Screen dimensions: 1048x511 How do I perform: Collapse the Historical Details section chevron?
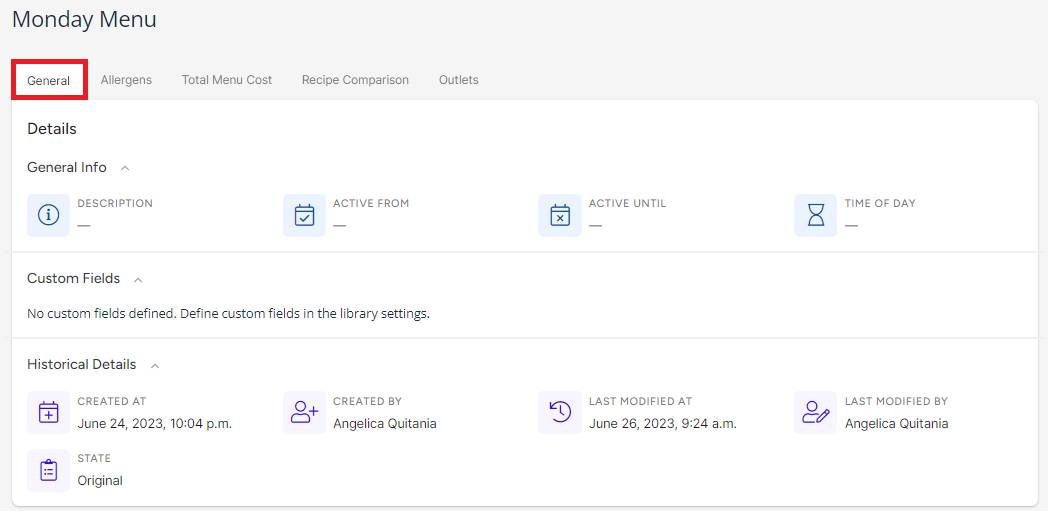(x=155, y=366)
